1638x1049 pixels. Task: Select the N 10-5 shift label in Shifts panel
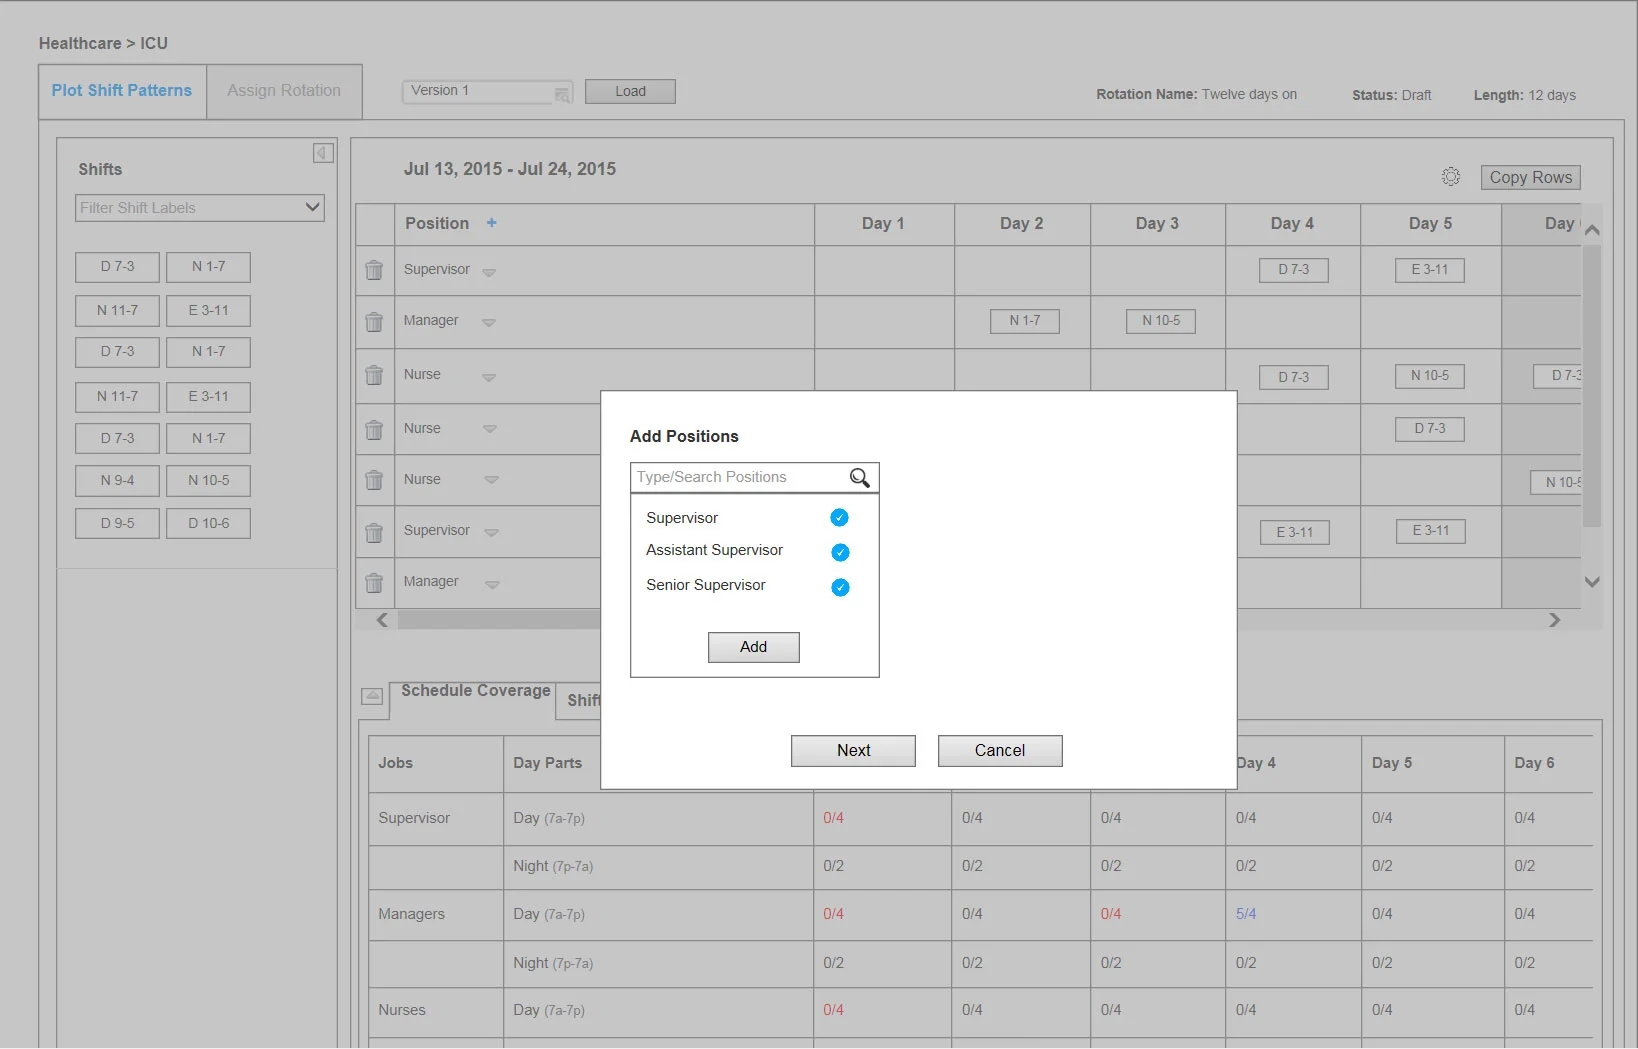pos(208,481)
